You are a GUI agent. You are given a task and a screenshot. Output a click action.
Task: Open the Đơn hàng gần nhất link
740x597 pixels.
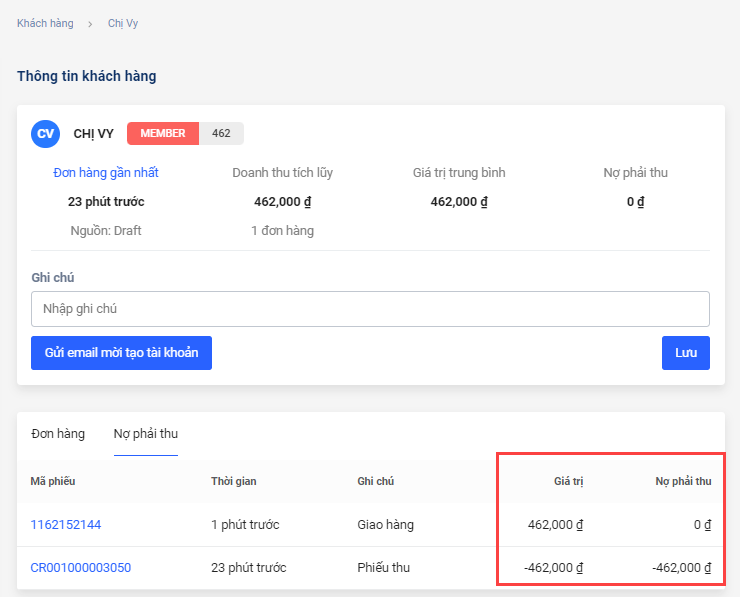(x=106, y=173)
